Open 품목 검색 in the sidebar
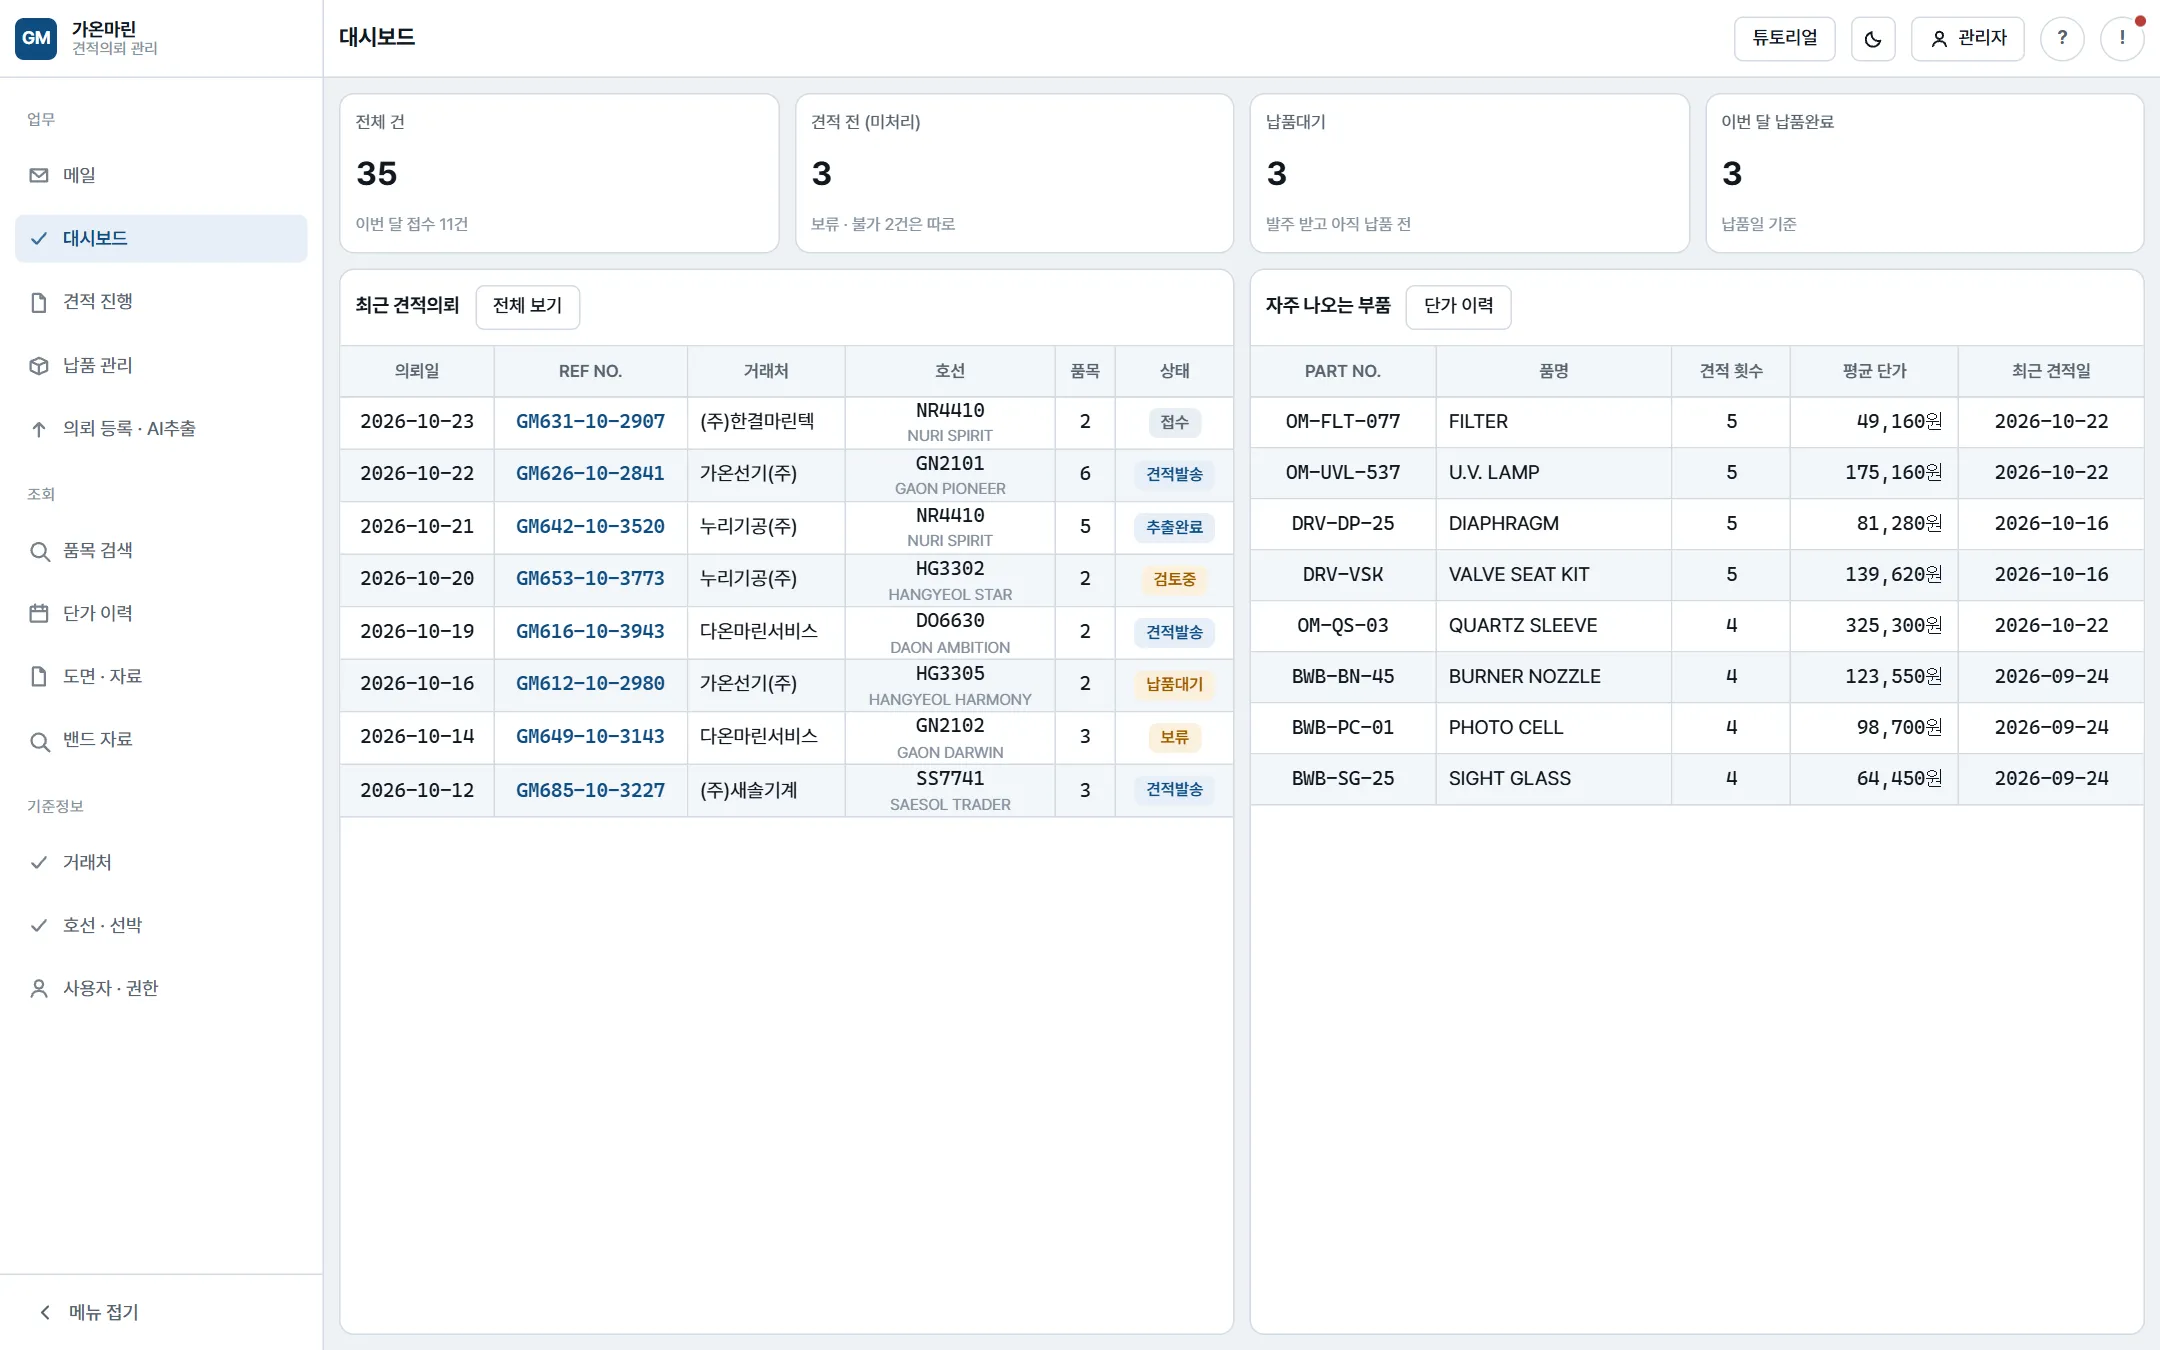 click(161, 550)
